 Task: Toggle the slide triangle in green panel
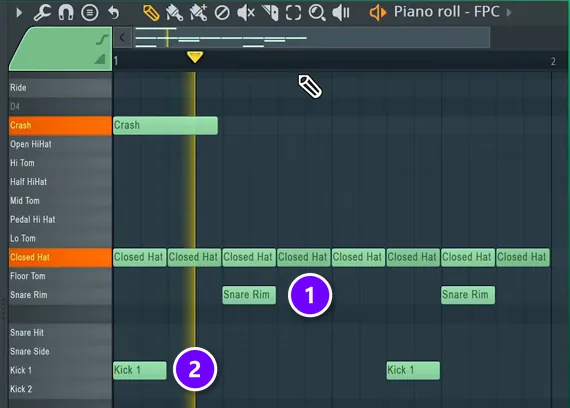tap(100, 59)
